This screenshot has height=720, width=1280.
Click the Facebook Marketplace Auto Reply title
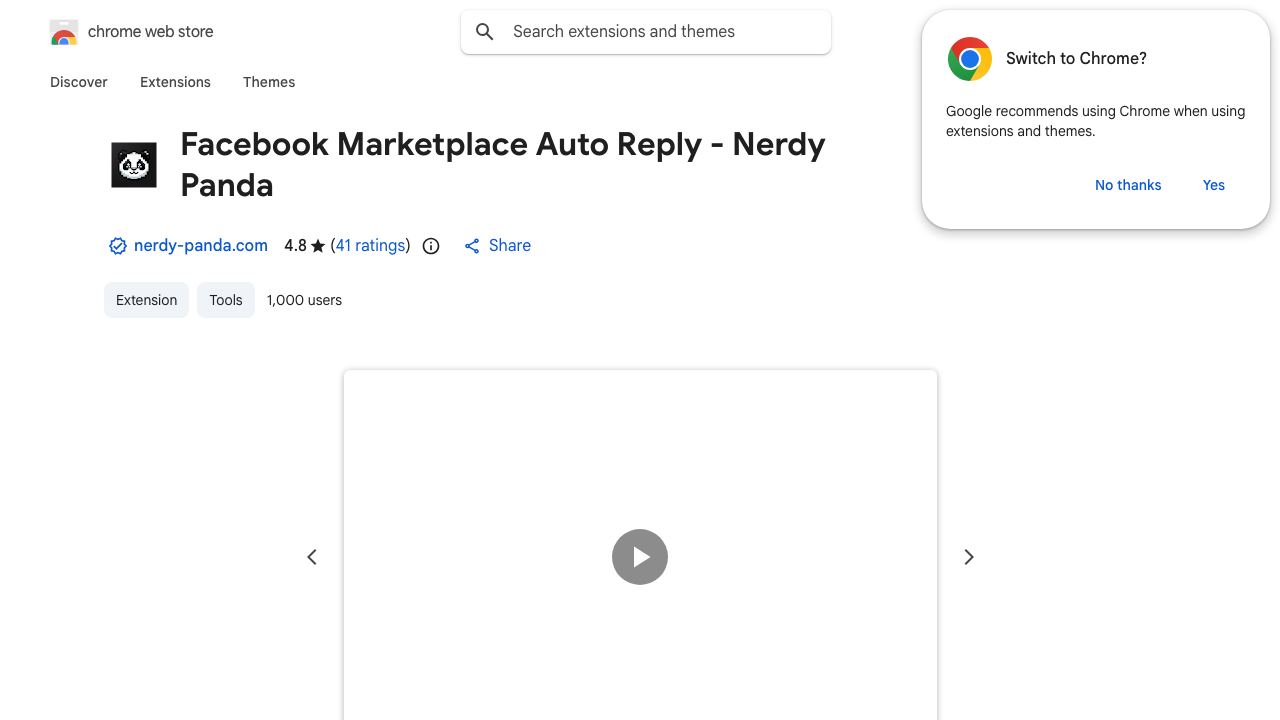pyautogui.click(x=503, y=165)
